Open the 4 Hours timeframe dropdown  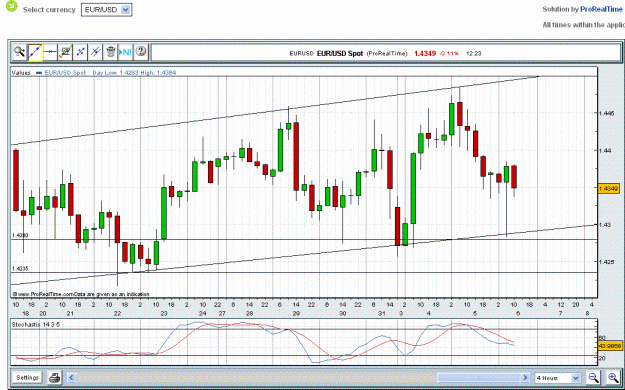(x=558, y=378)
